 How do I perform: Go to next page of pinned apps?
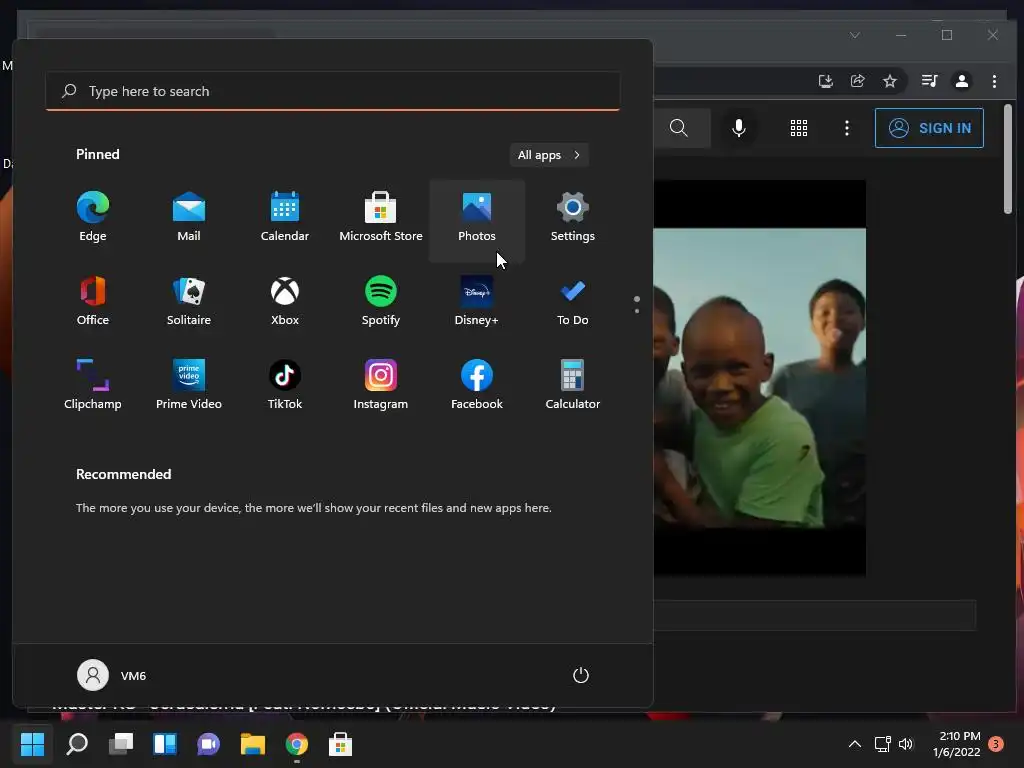[x=637, y=311]
